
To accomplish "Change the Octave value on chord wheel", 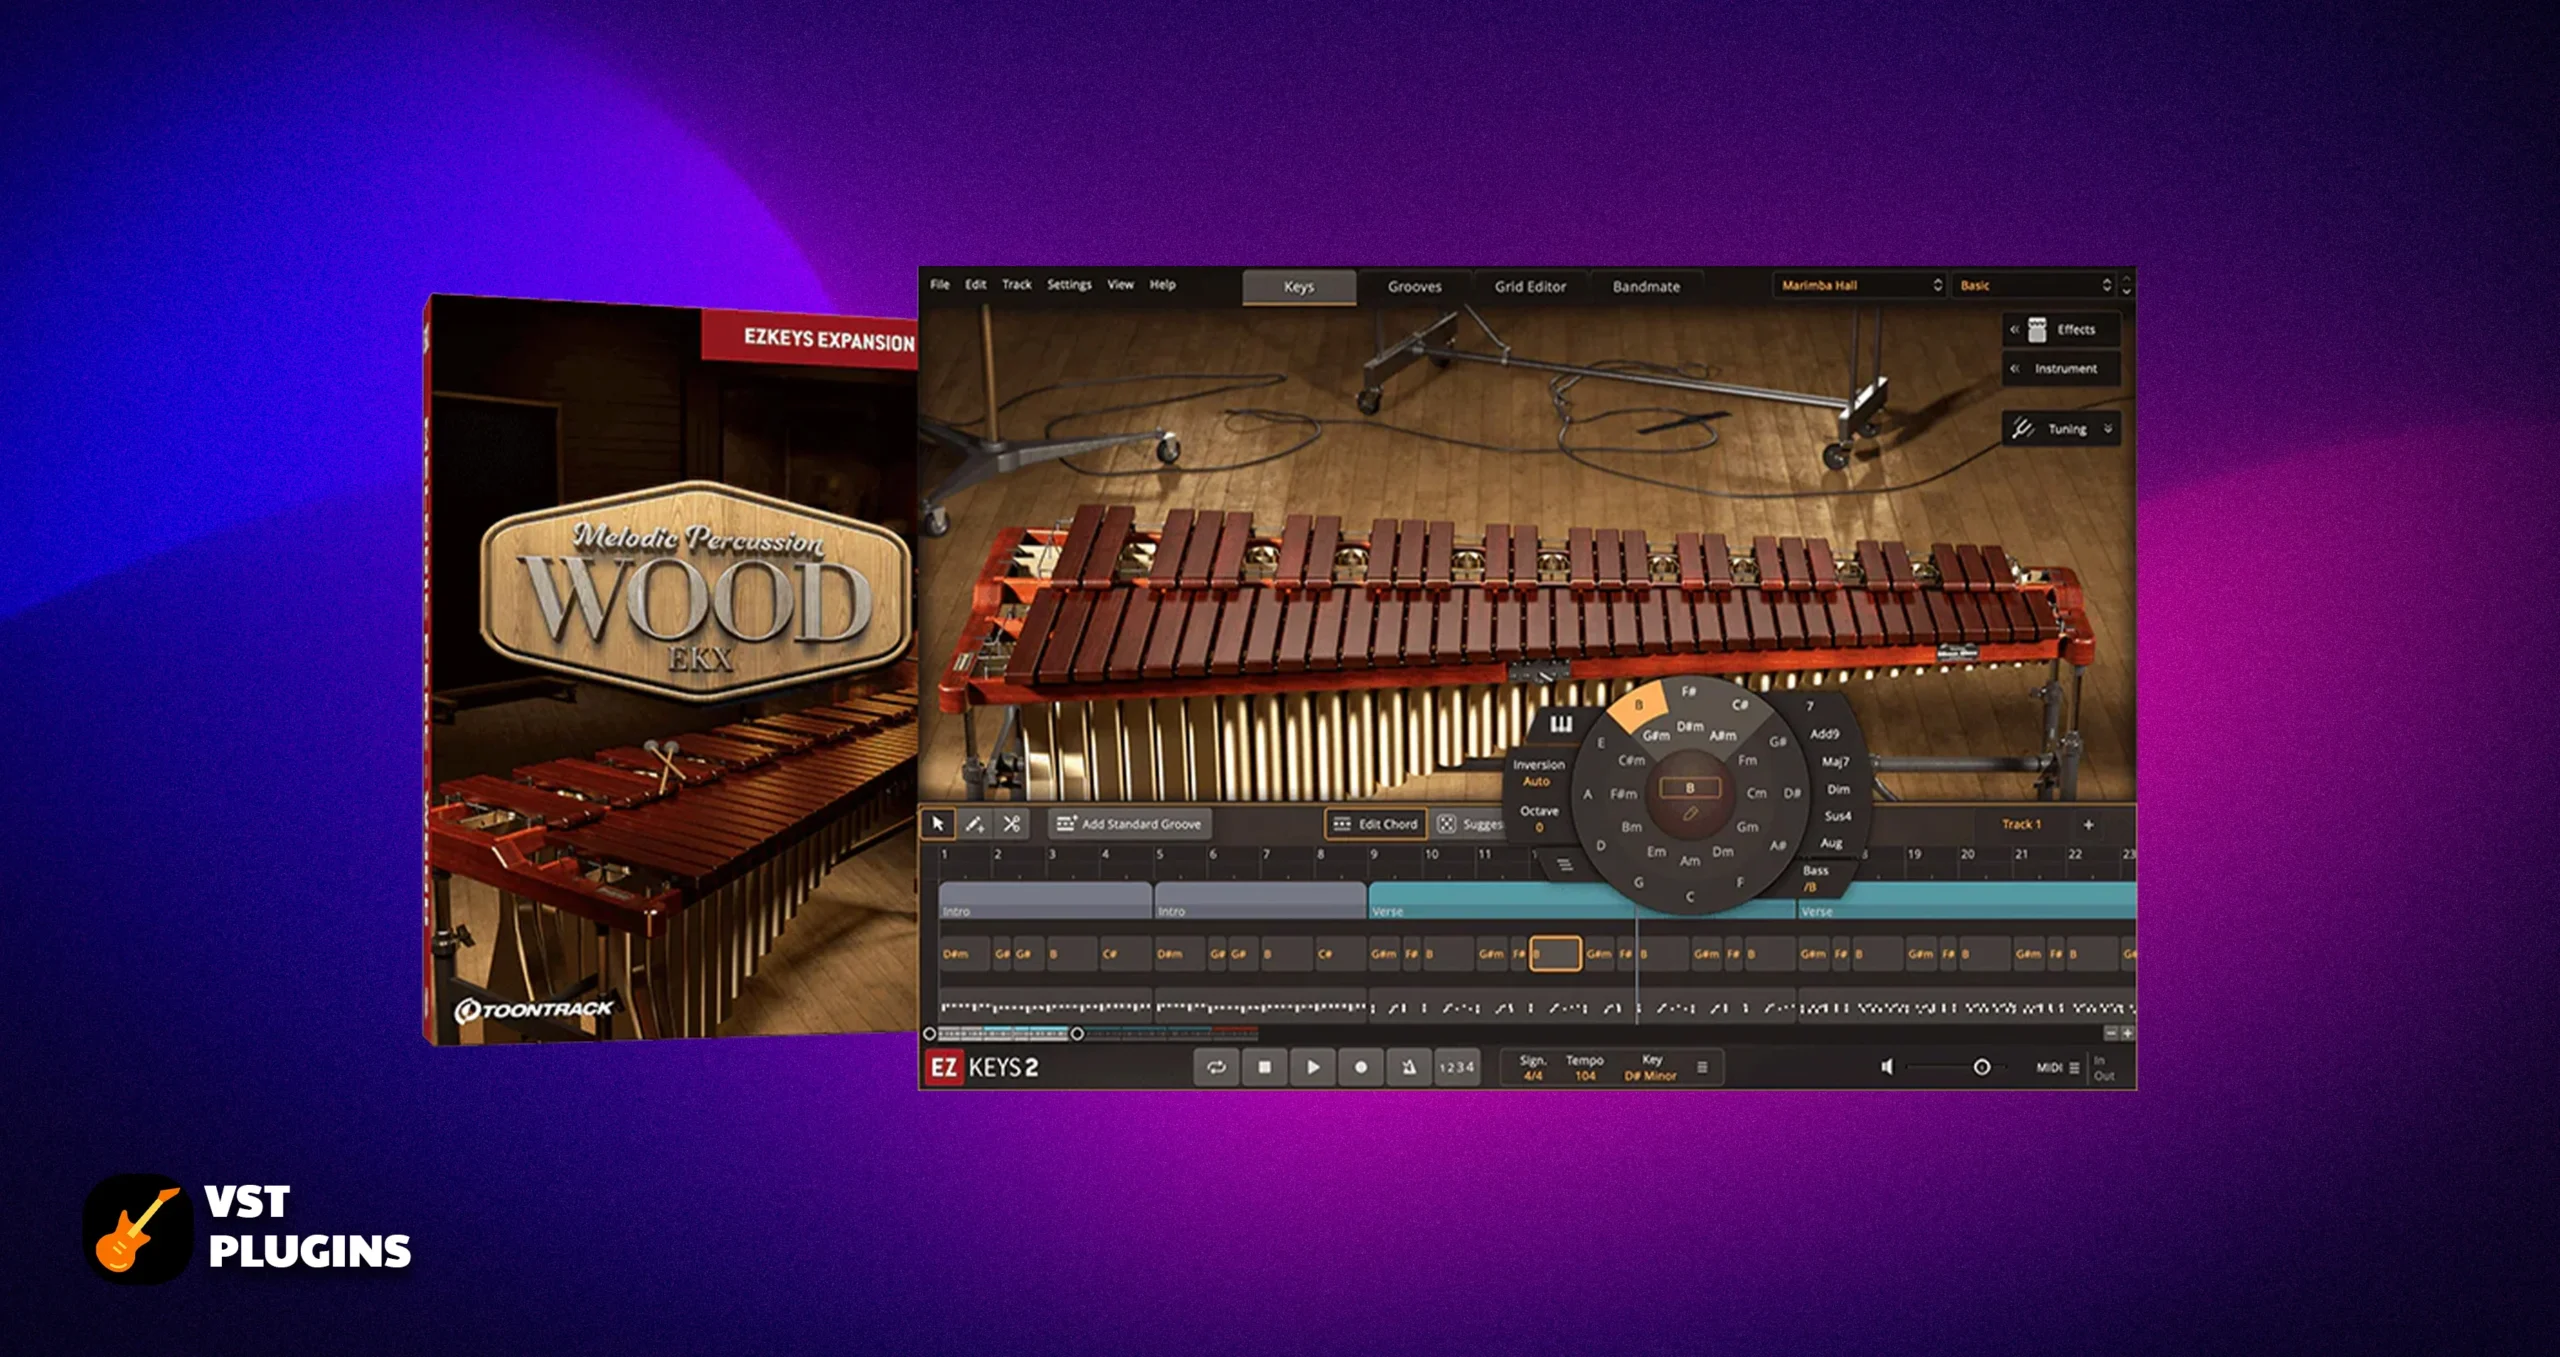I will pos(1539,827).
